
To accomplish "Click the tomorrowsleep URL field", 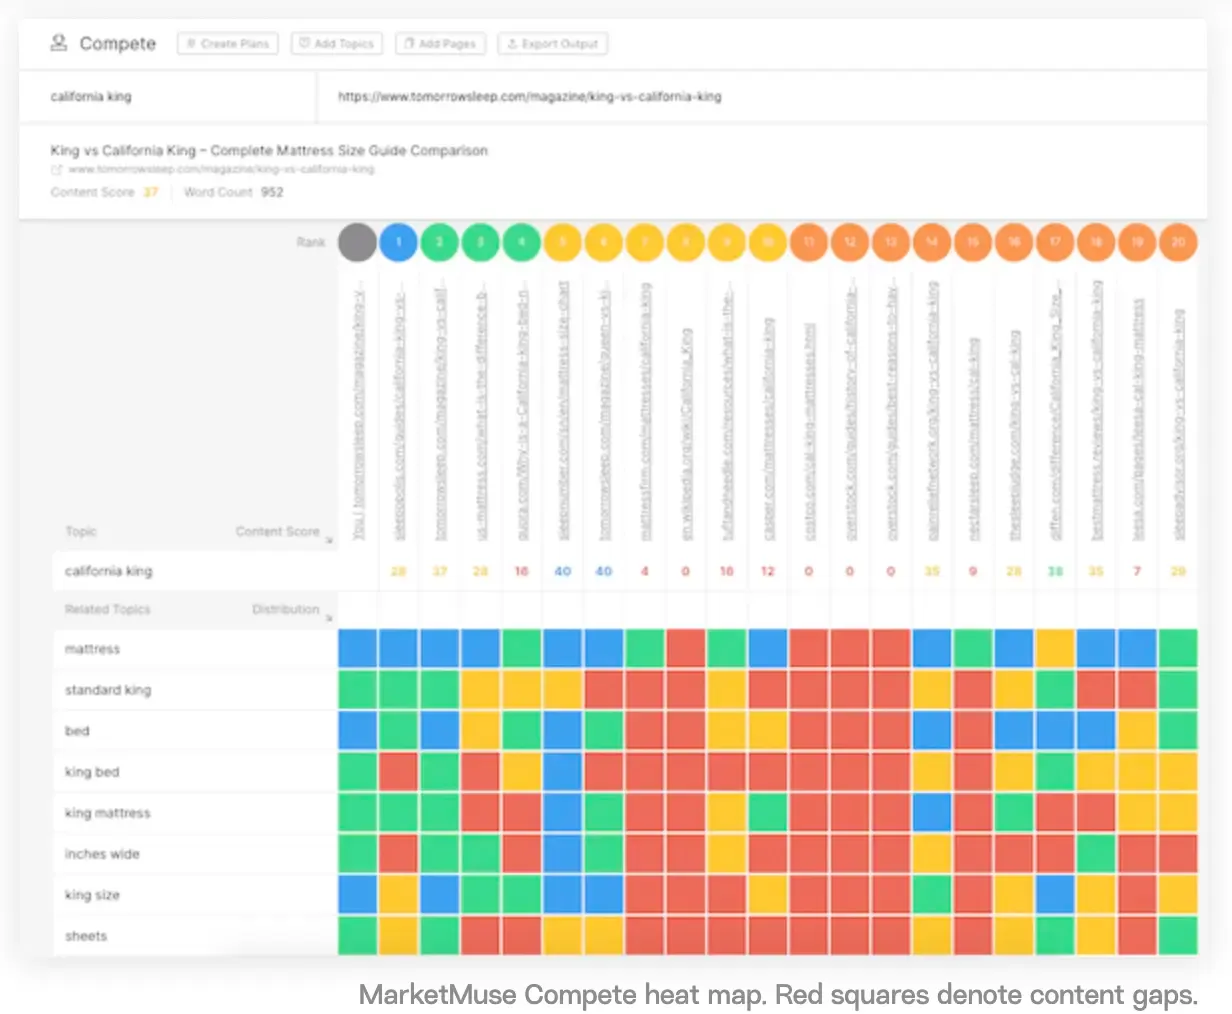I will click(x=762, y=97).
